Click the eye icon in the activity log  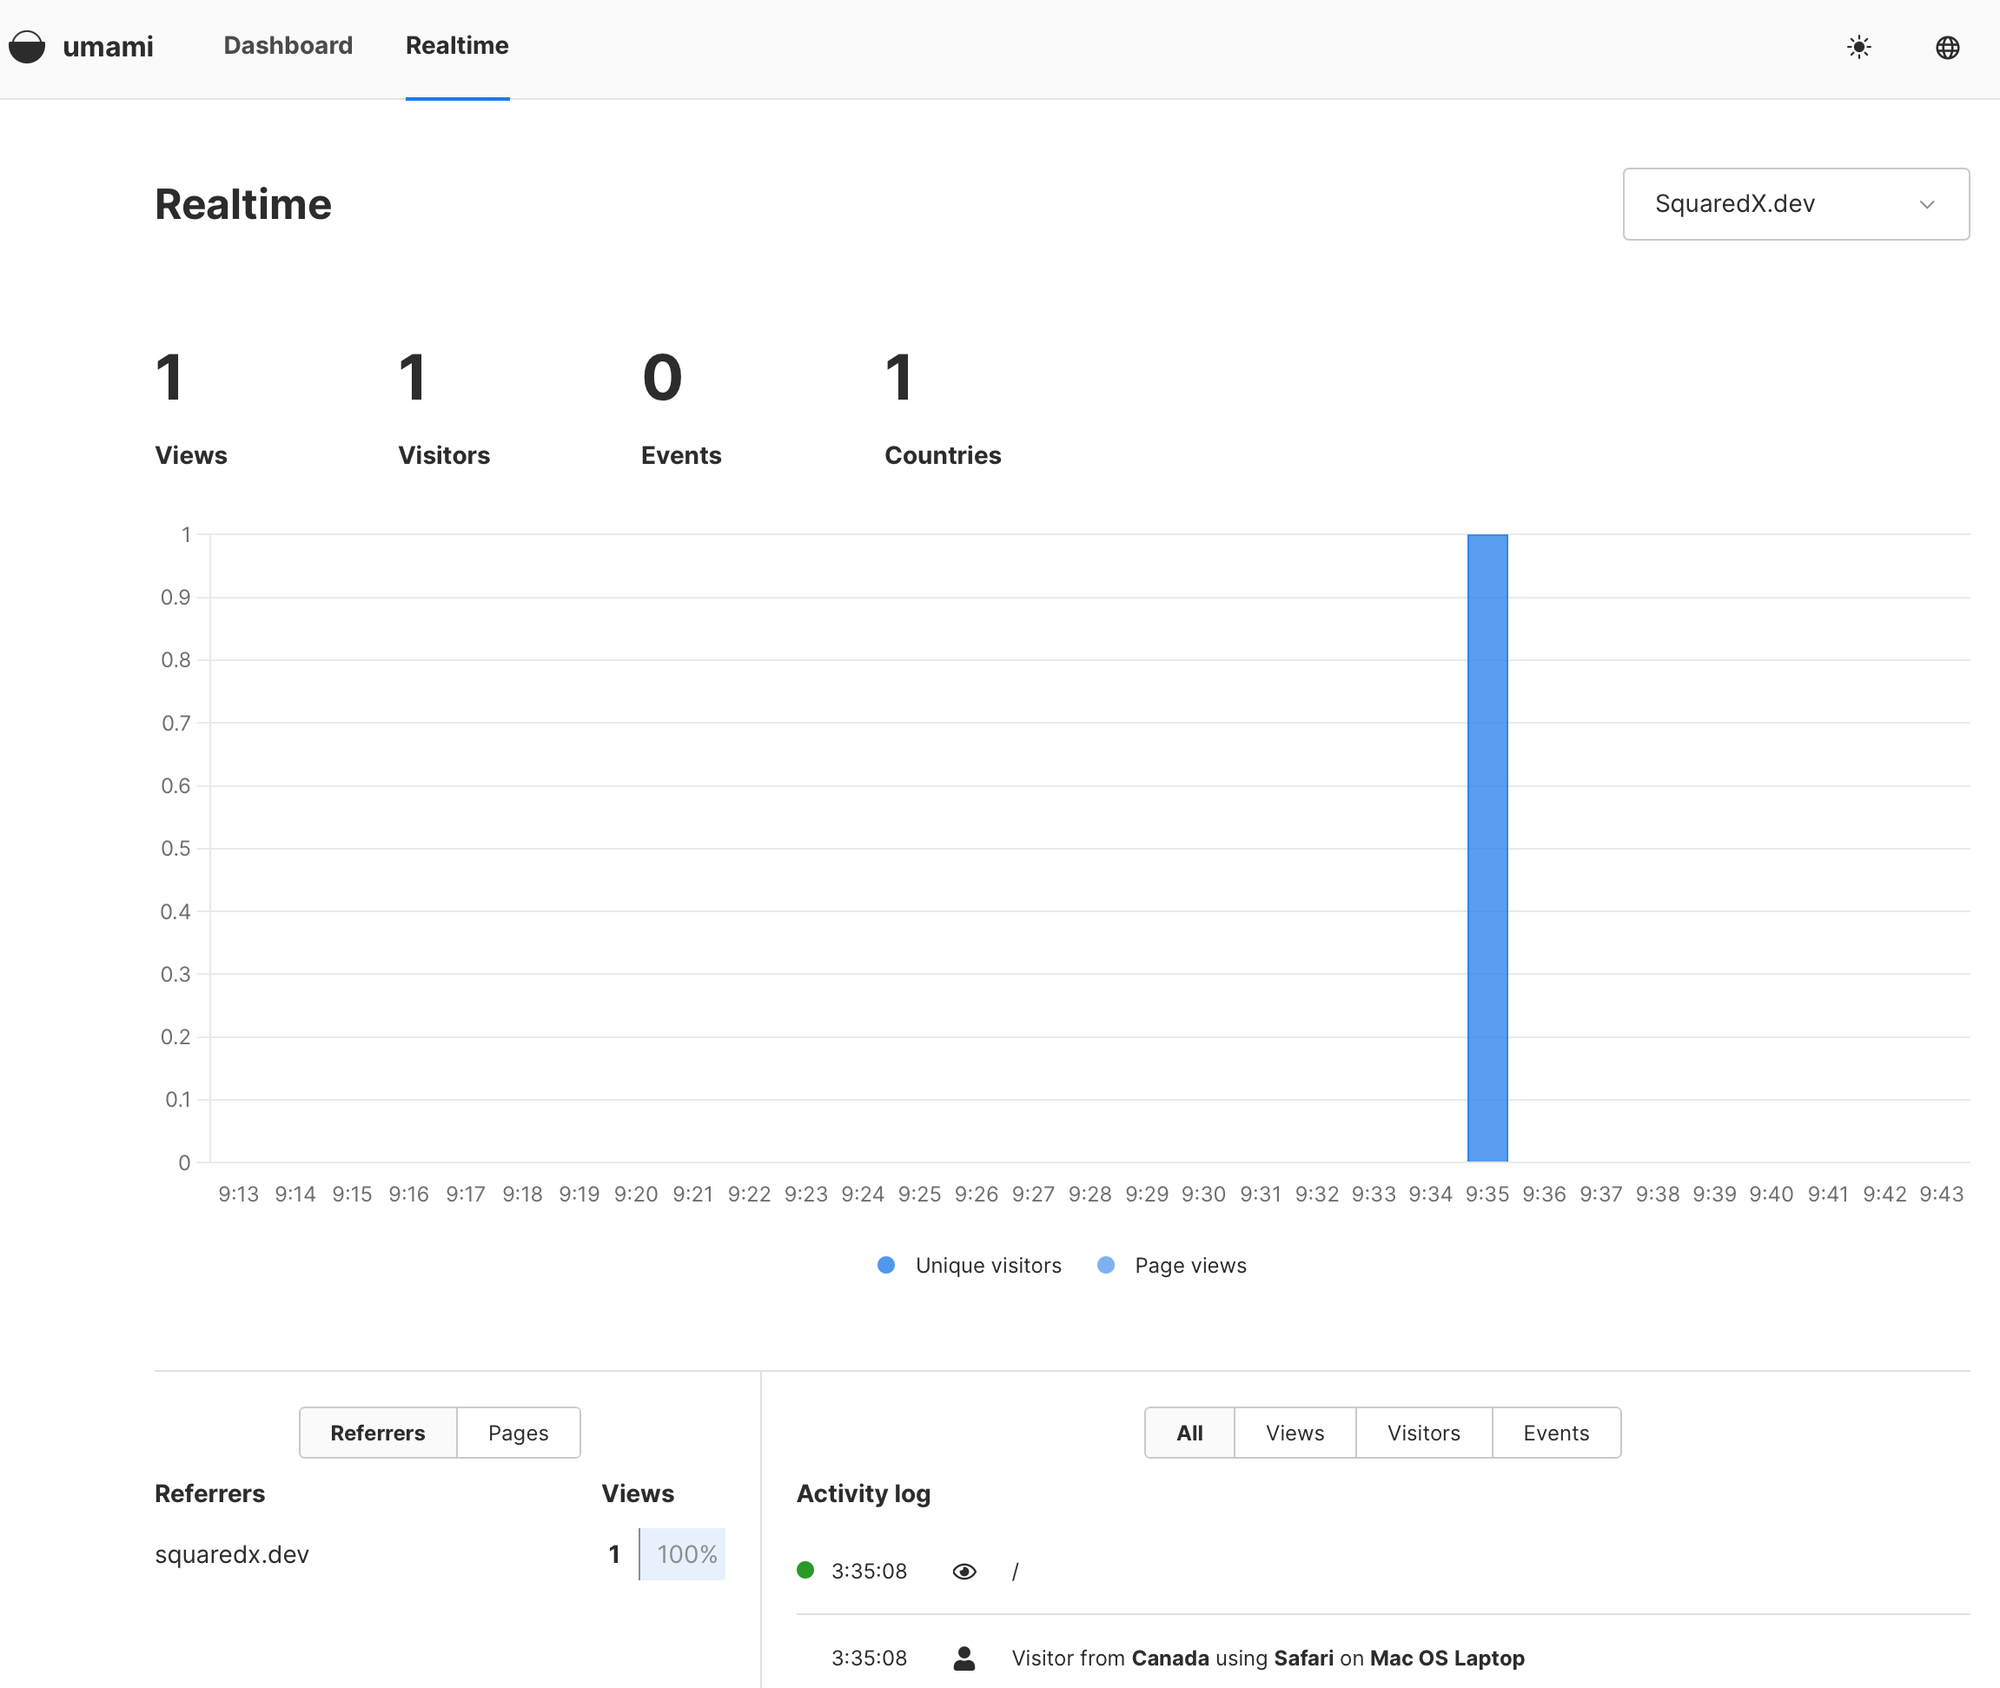pos(964,1571)
